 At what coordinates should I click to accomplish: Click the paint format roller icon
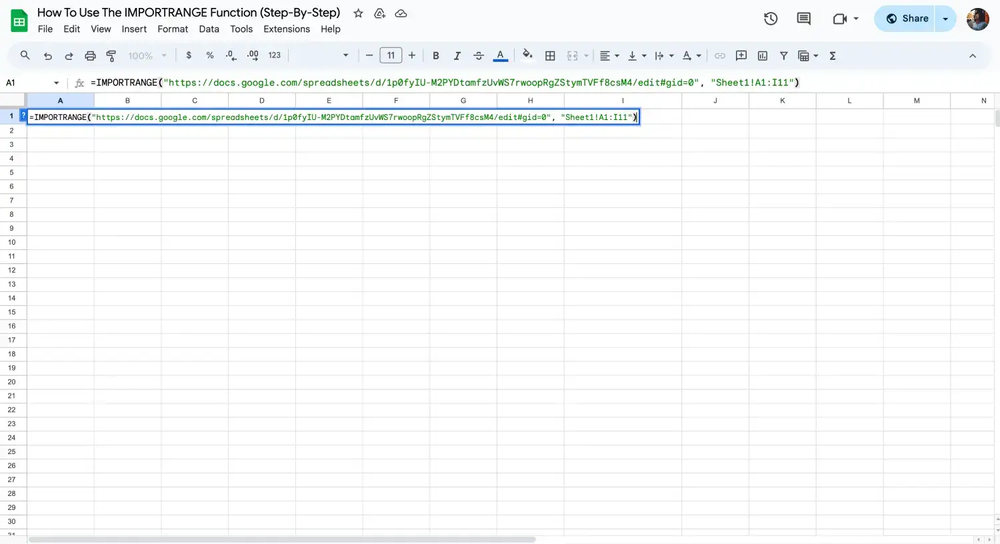coord(111,56)
